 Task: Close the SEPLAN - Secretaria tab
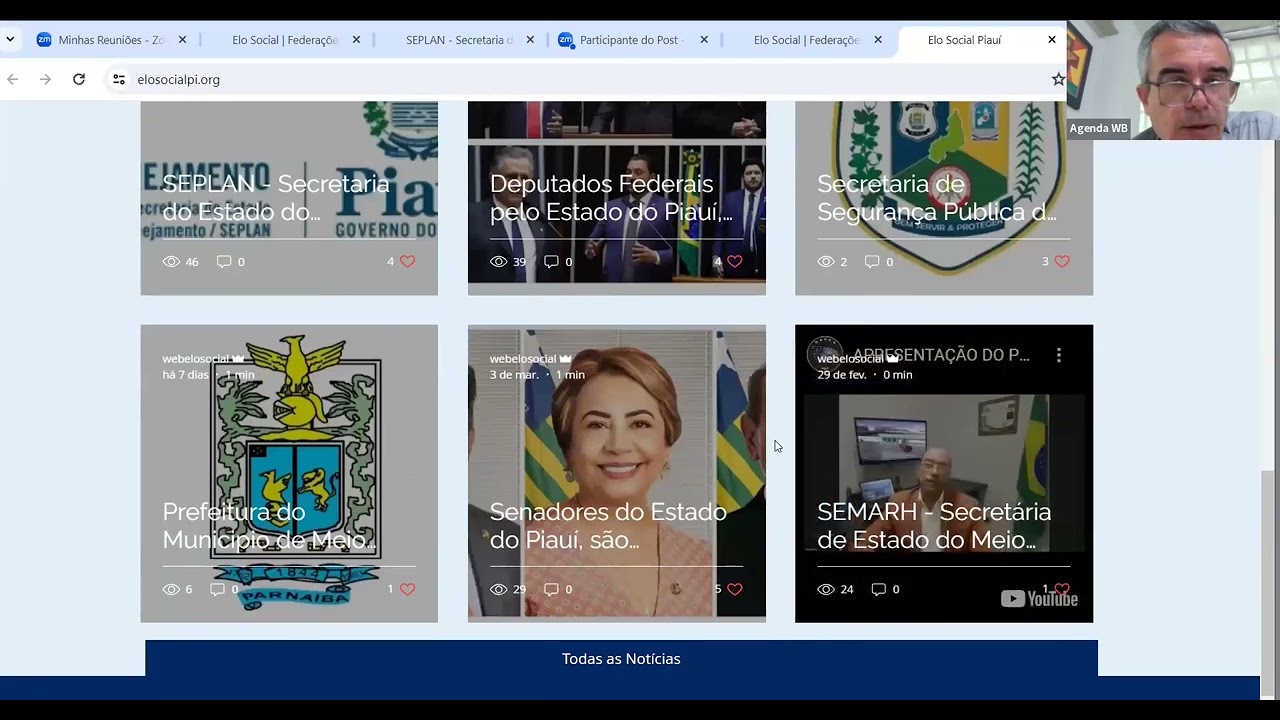pos(530,40)
